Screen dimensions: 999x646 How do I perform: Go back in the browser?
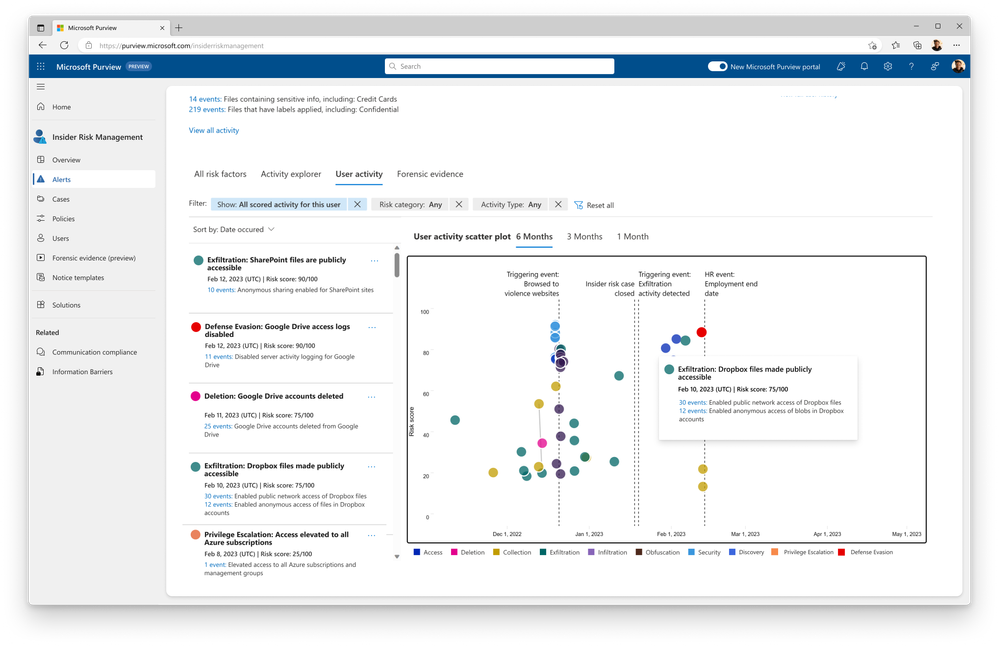43,45
